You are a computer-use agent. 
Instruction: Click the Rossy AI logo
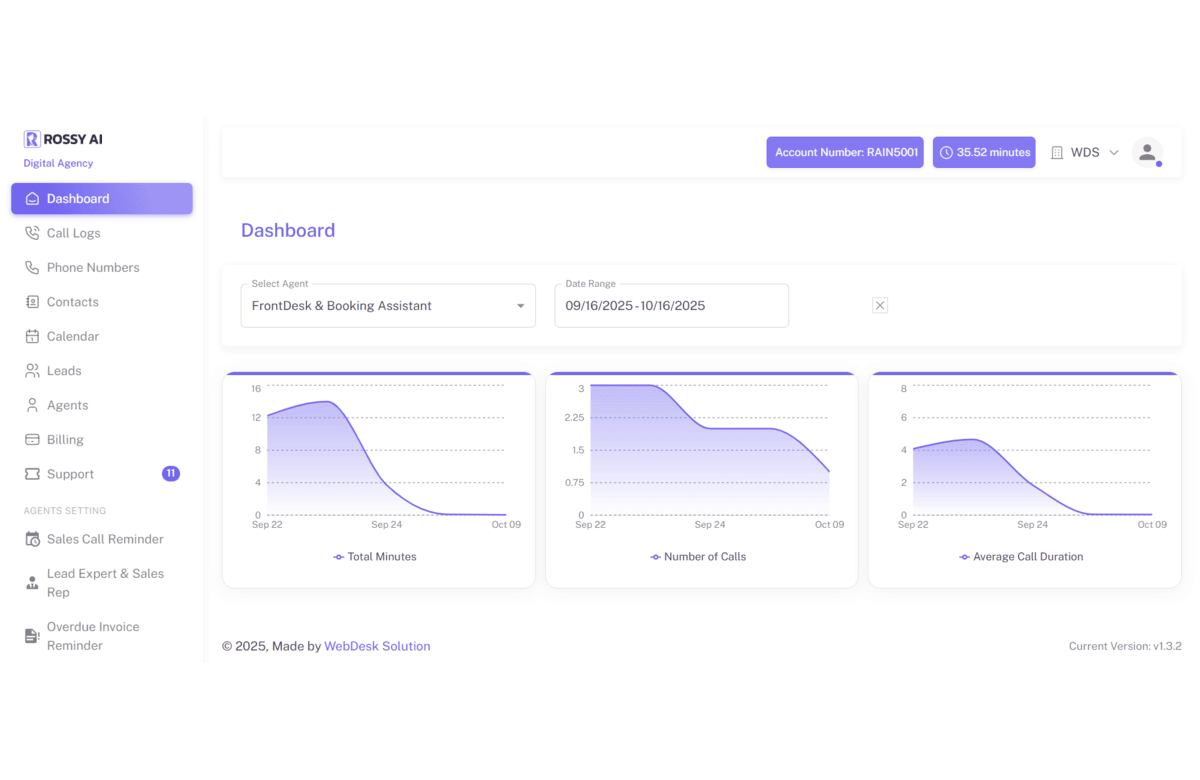click(62, 139)
